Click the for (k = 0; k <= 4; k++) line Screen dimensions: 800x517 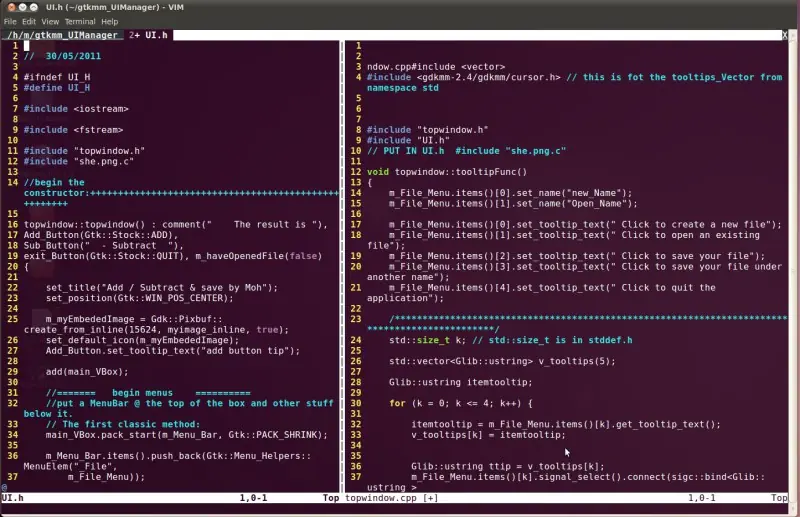tap(461, 403)
